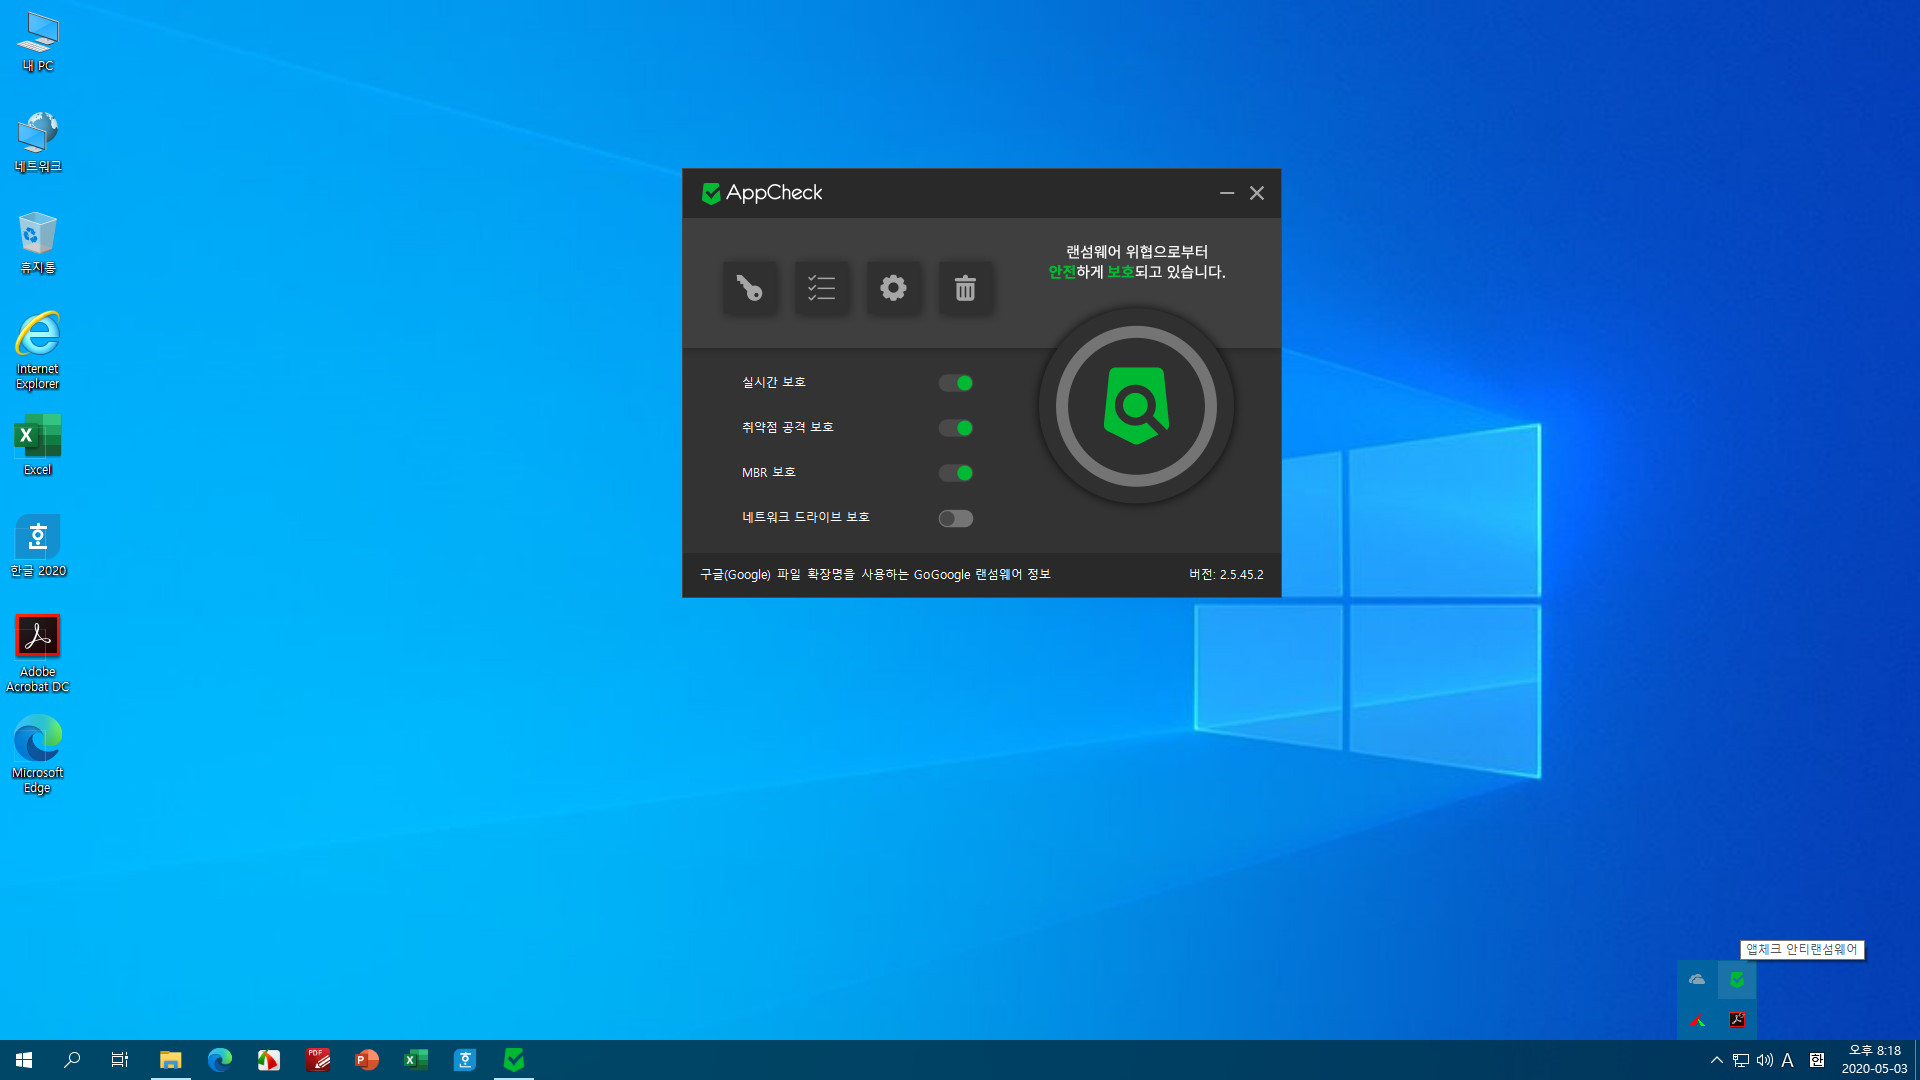Image resolution: width=1920 pixels, height=1080 pixels.
Task: Enable 네트워크 드라이브 보호 switch
Action: pyautogui.click(x=956, y=518)
